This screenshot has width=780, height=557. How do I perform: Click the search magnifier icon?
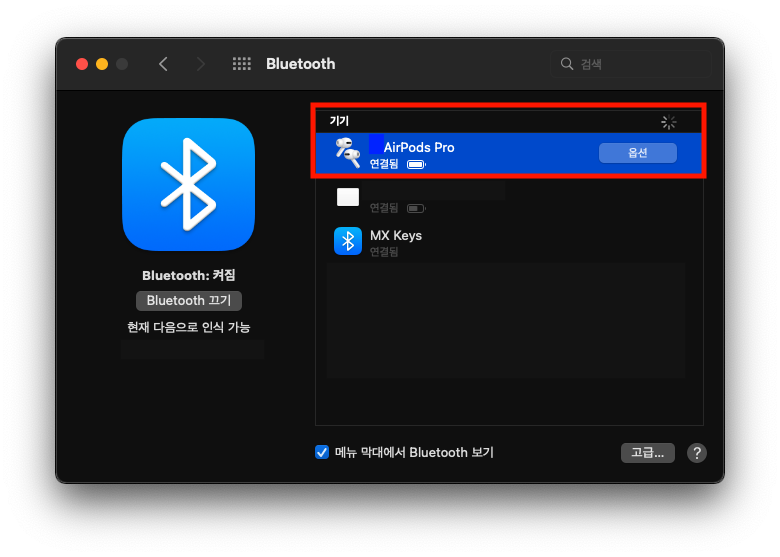point(567,64)
